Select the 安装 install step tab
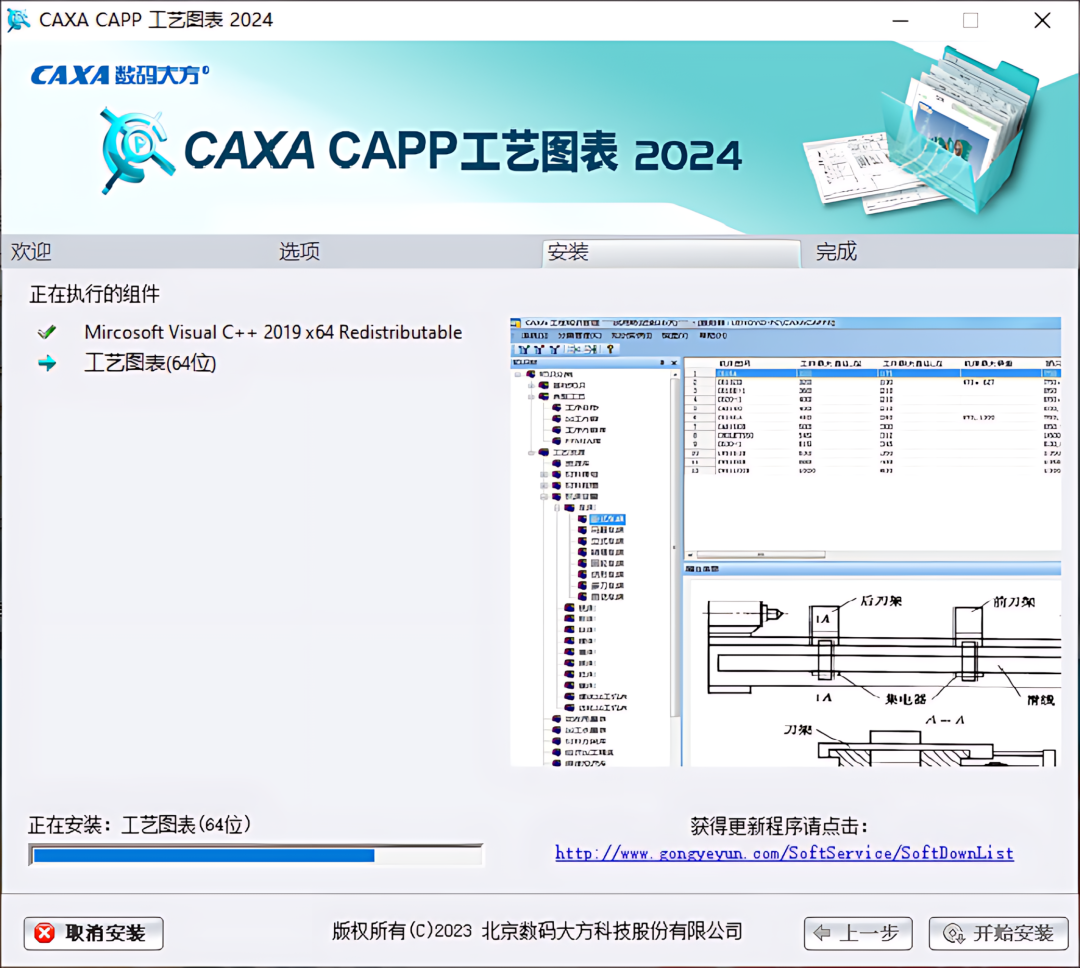The width and height of the screenshot is (1080, 968). click(671, 253)
